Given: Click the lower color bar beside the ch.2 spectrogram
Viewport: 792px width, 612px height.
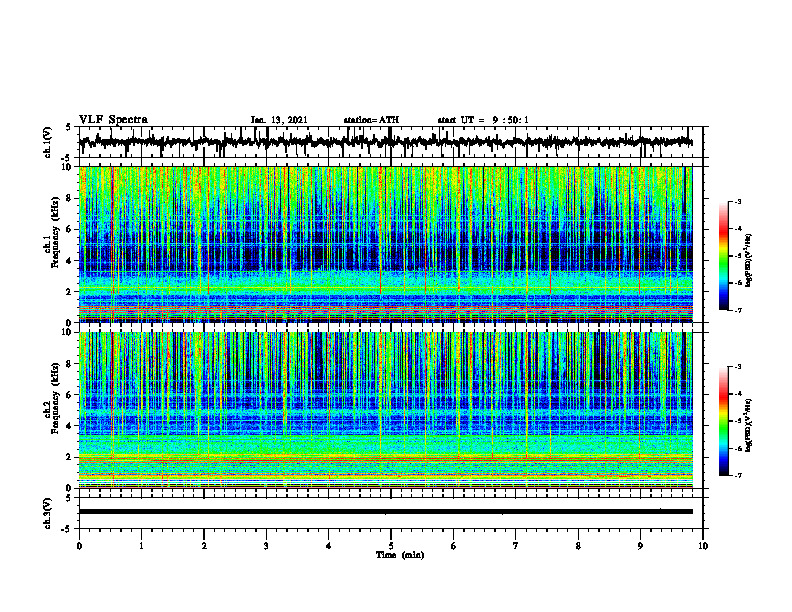Looking at the screenshot, I should 724,421.
